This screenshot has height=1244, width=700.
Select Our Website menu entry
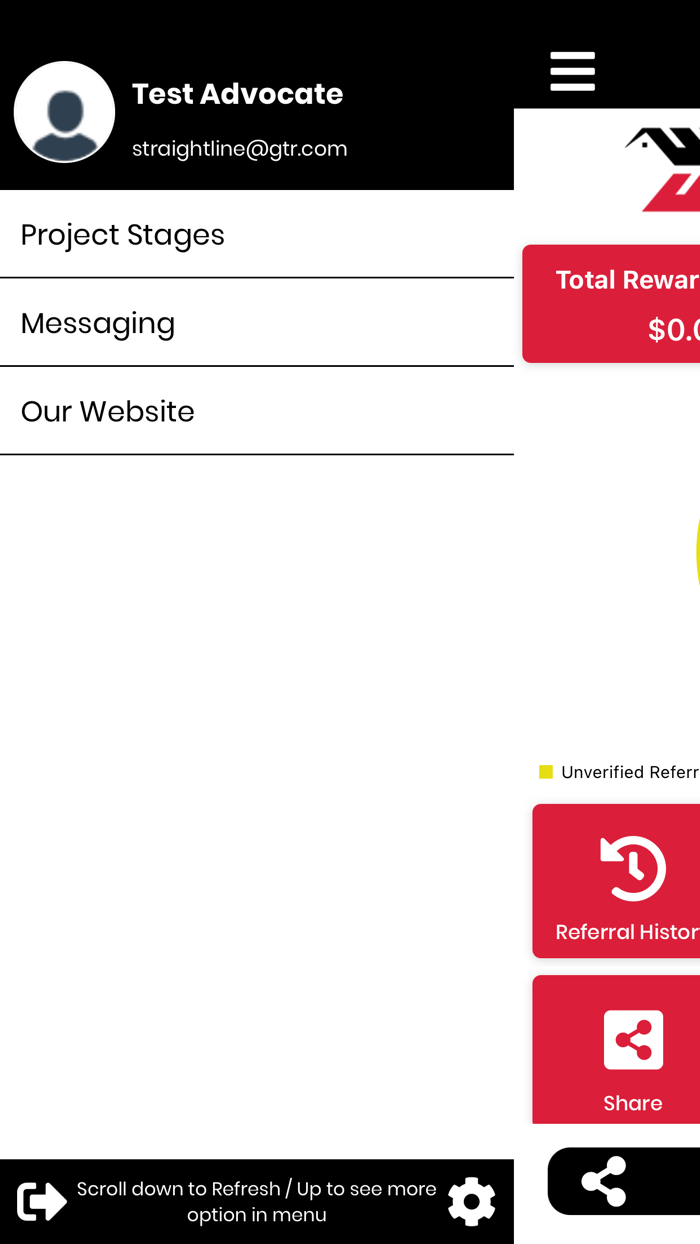click(257, 411)
